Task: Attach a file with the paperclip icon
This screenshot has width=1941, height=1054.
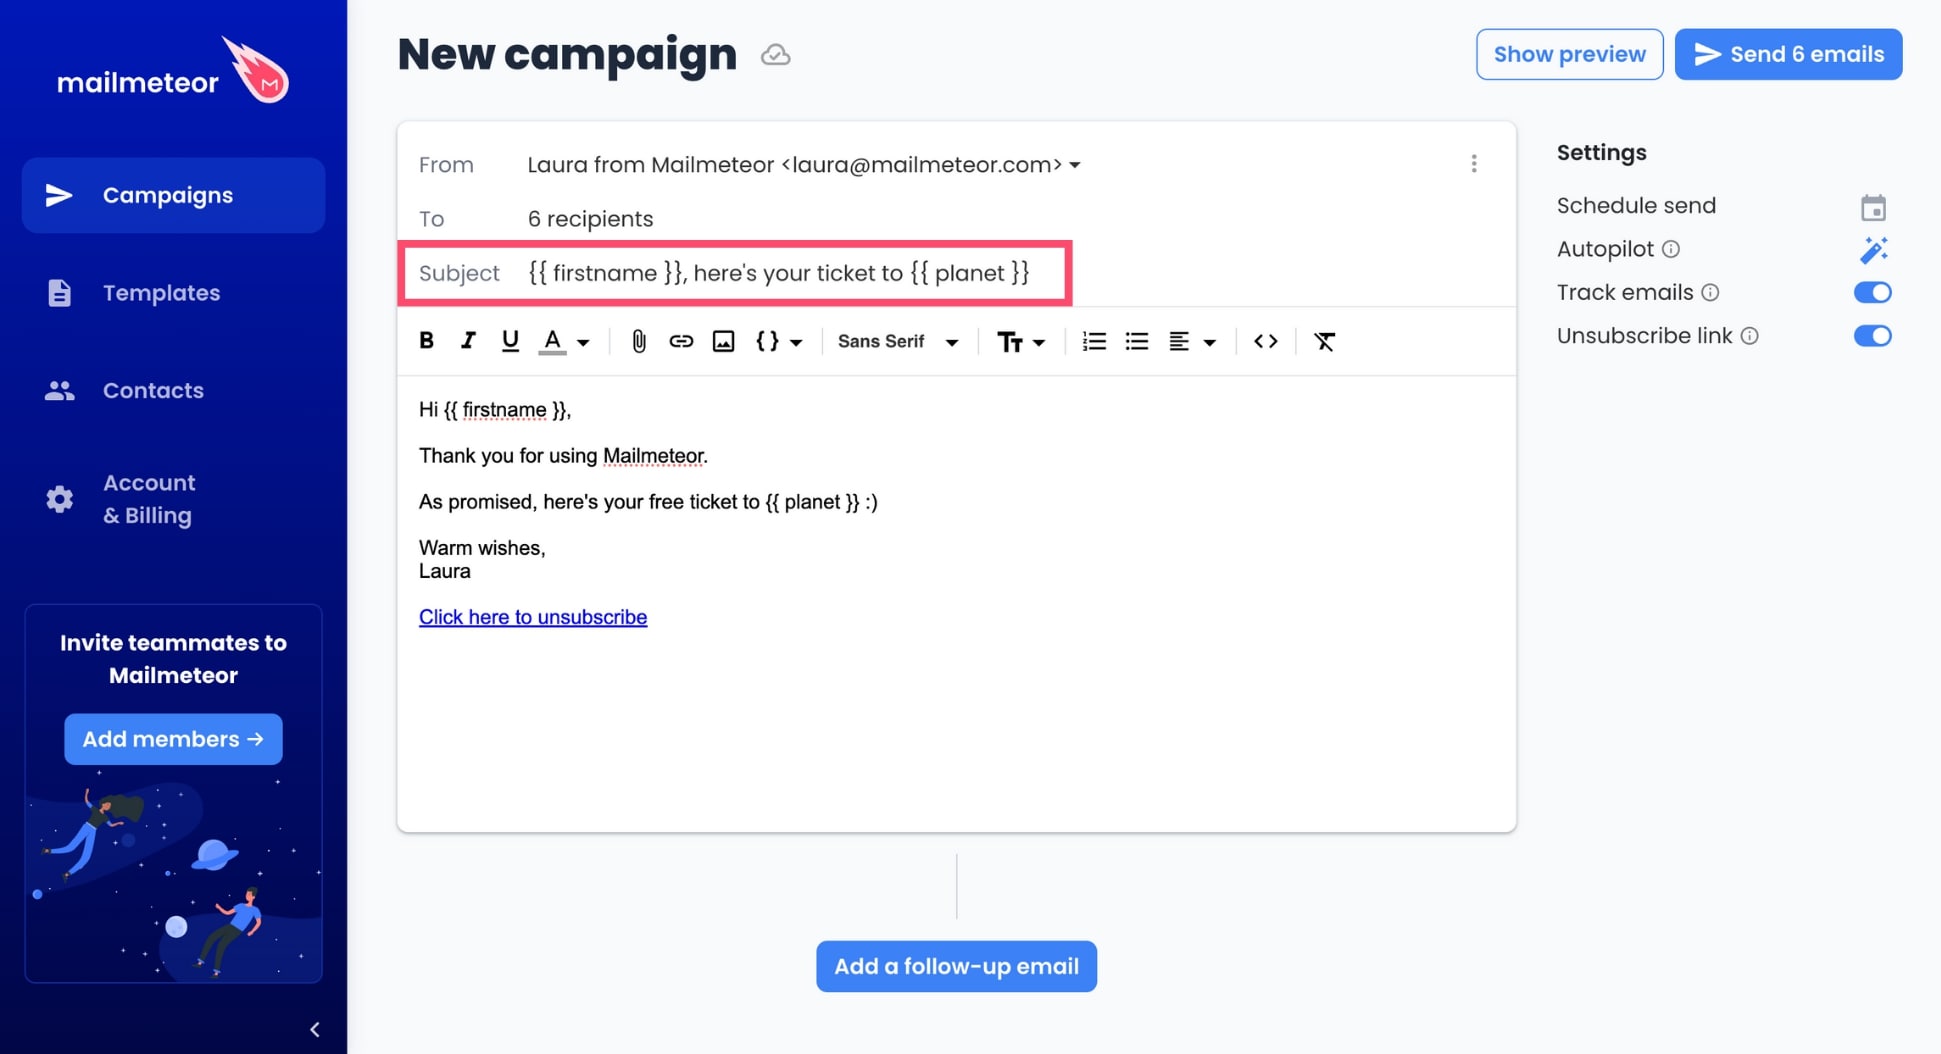Action: pyautogui.click(x=639, y=341)
